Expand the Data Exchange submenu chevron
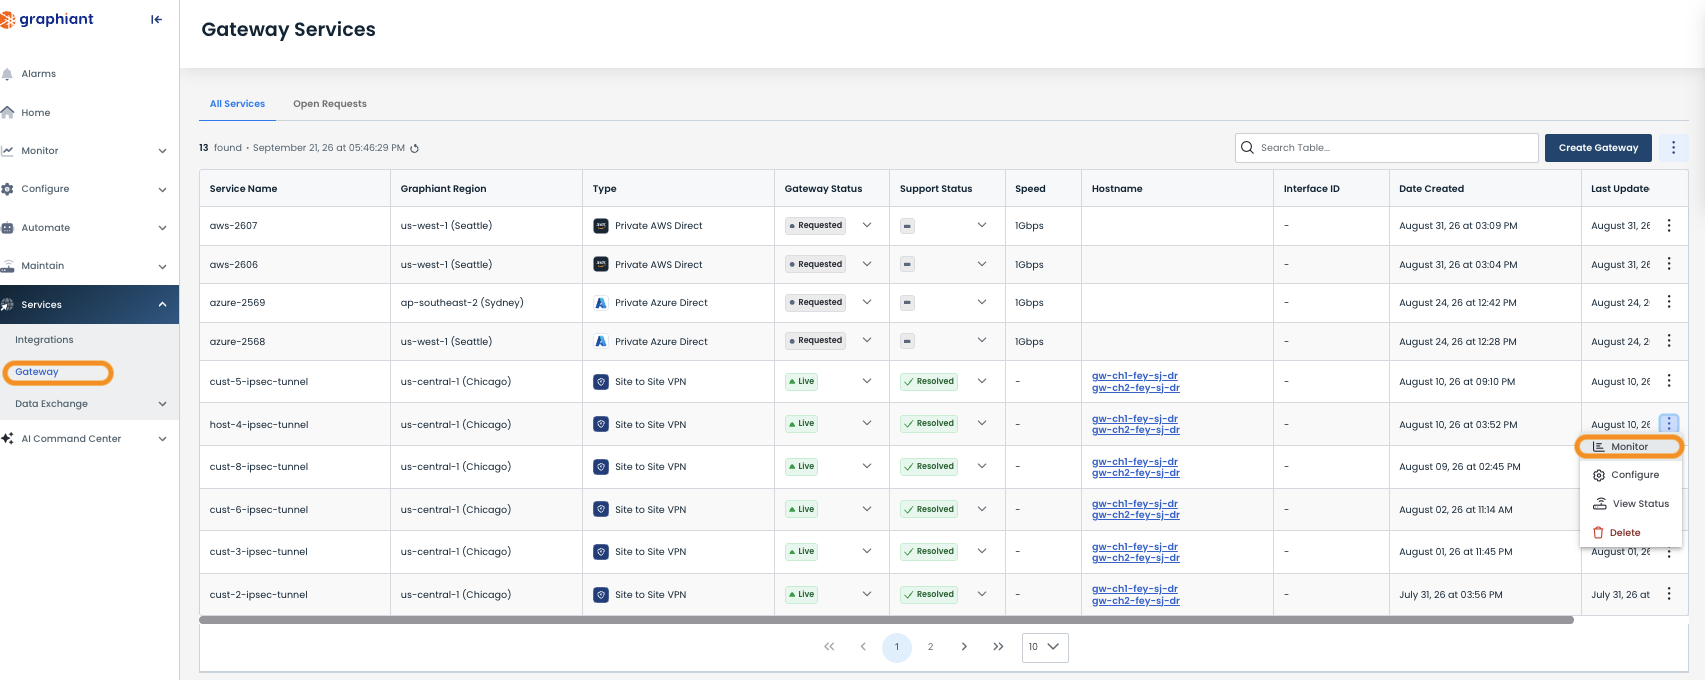This screenshot has height=680, width=1705. point(162,404)
